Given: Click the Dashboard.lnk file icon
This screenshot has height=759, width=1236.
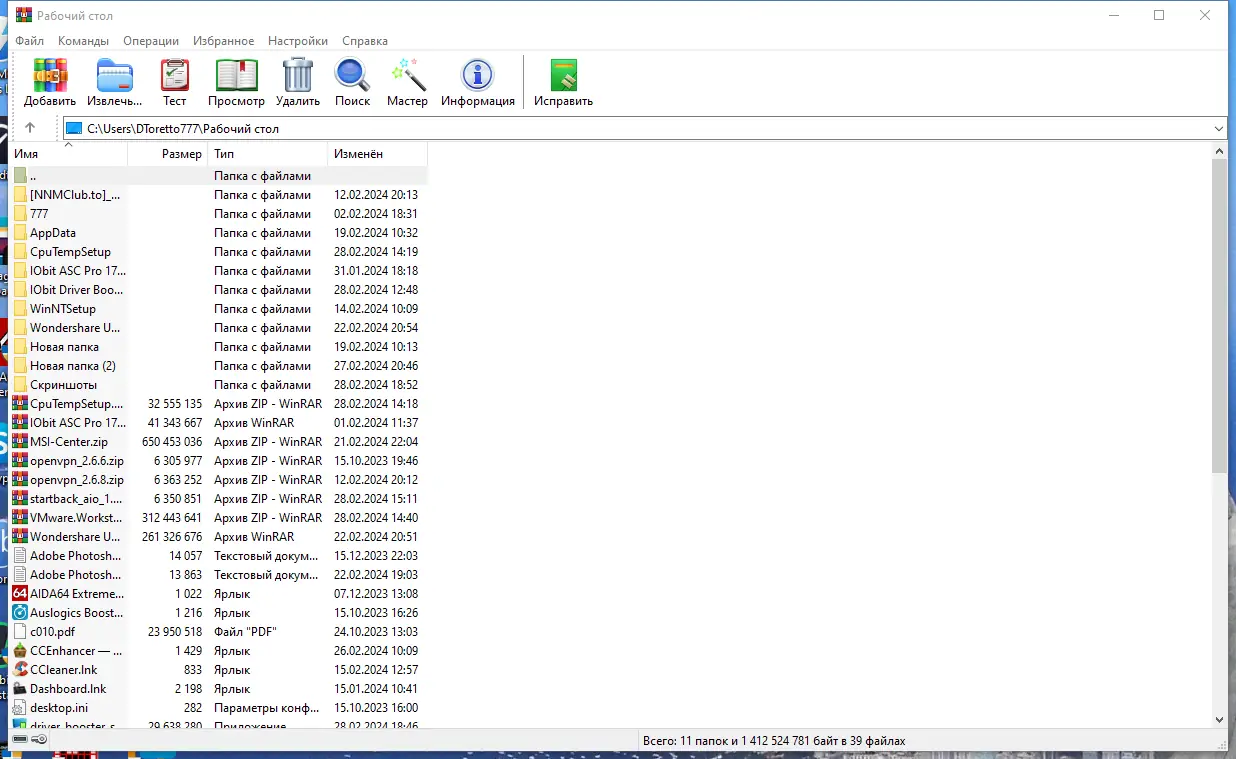Looking at the screenshot, I should [x=20, y=688].
